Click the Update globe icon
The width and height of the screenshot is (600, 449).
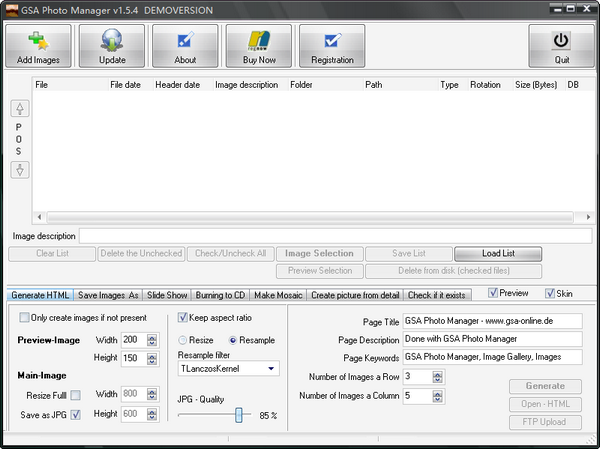coord(112,42)
